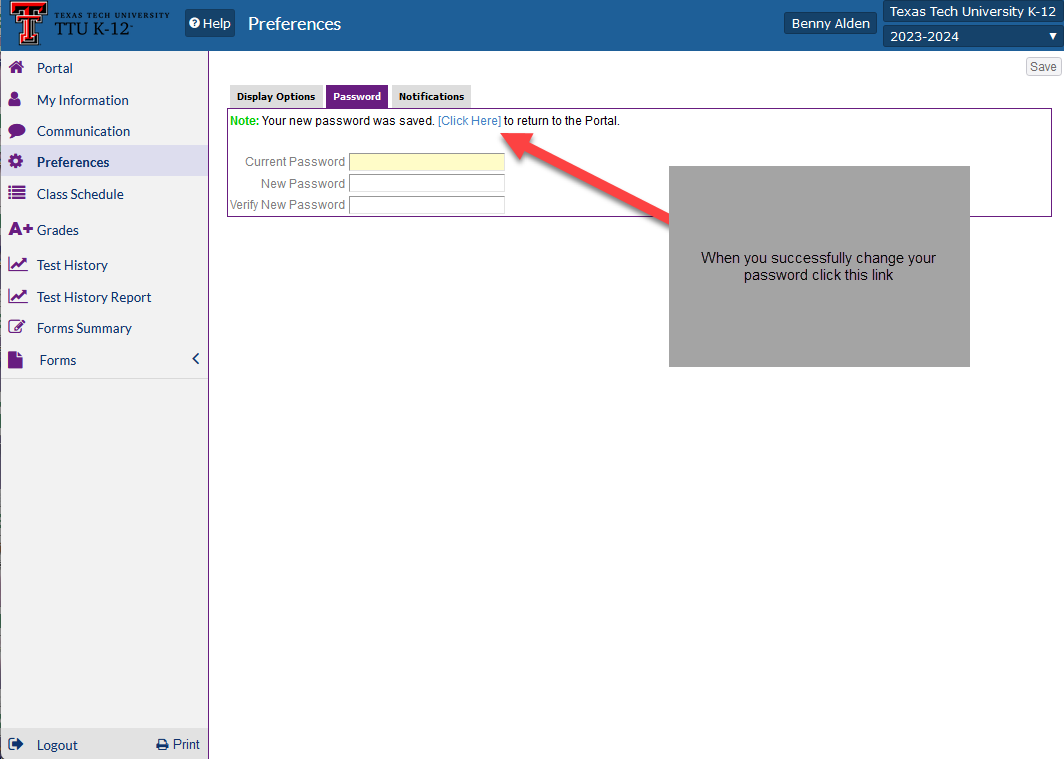The height and width of the screenshot is (759, 1064).
Task: Click the Save button
Action: [x=1043, y=65]
